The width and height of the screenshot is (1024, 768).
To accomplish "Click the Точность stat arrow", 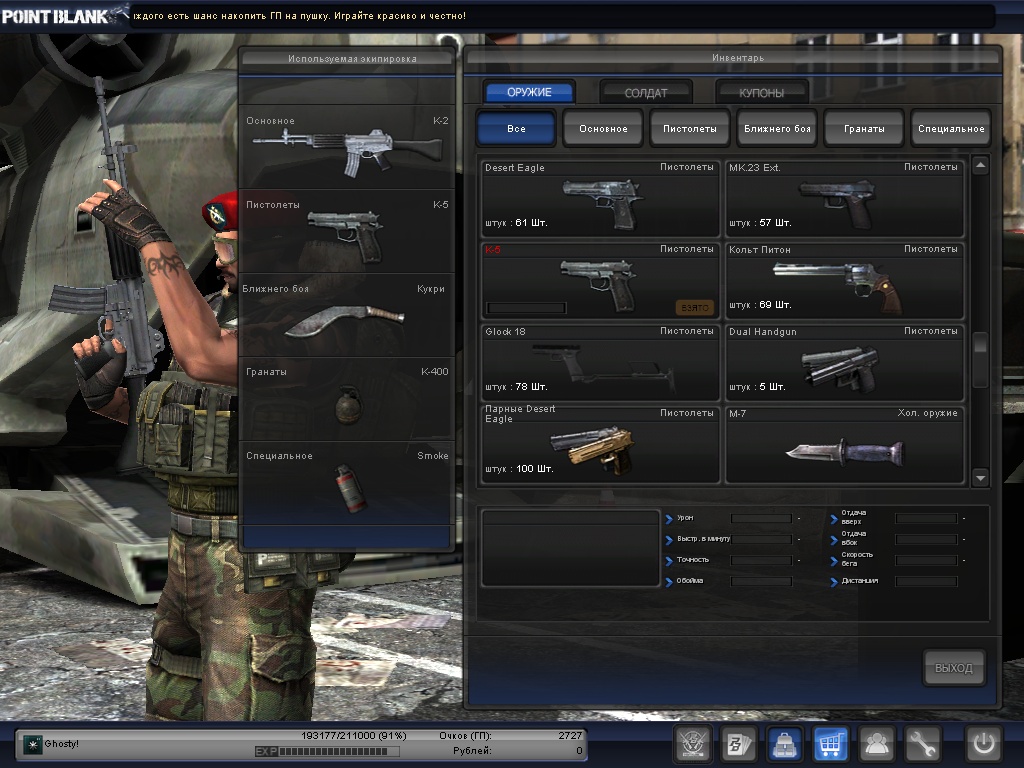I will pyautogui.click(x=669, y=560).
